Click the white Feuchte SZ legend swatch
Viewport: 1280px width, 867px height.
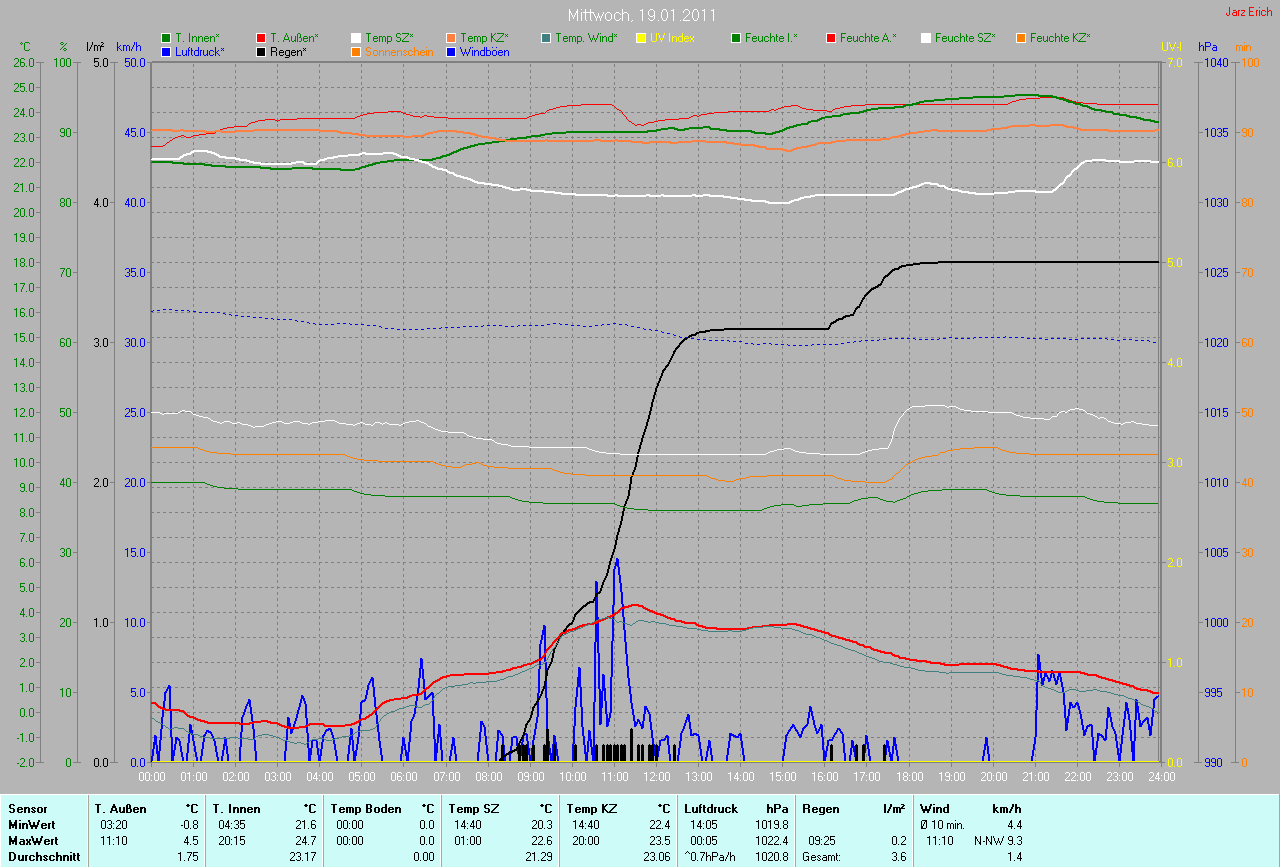pyautogui.click(x=926, y=38)
